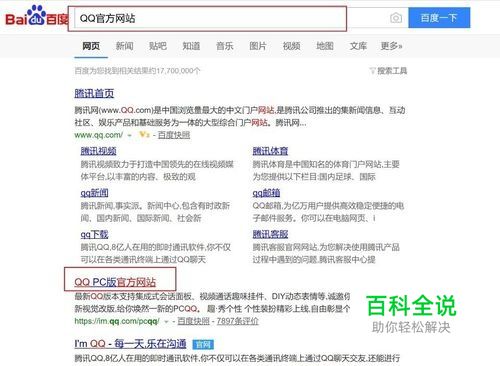Switch to the 新闻 tab
This screenshot has width=500, height=366.
[124, 46]
